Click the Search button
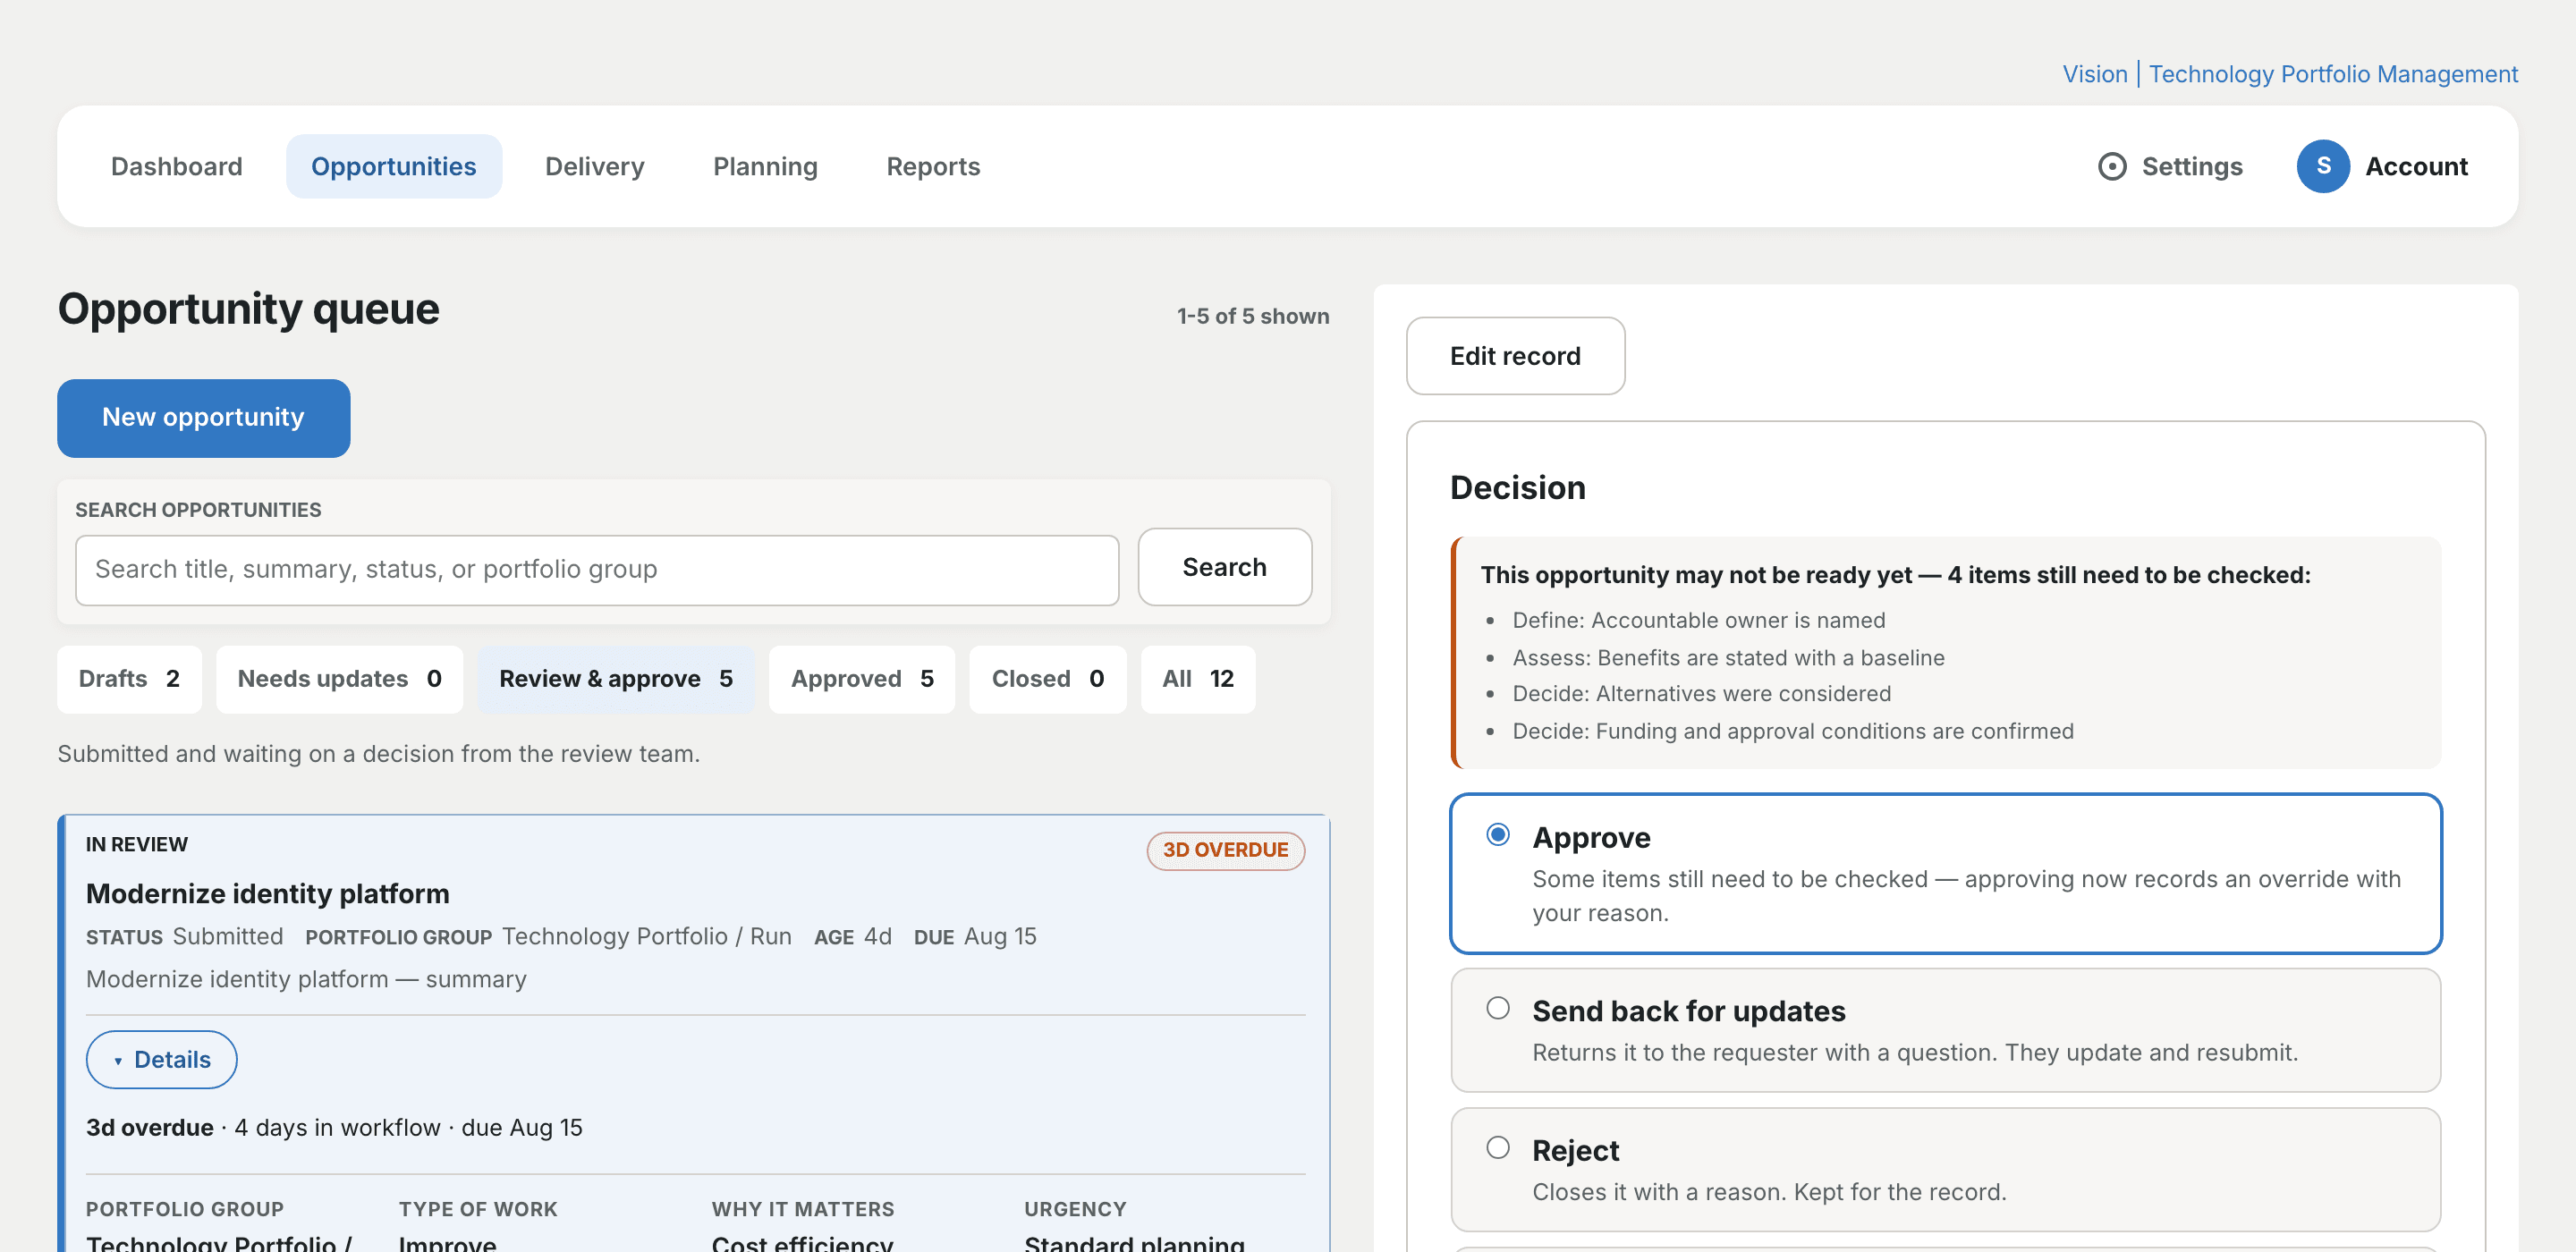Viewport: 2576px width, 1252px height. pos(1224,567)
